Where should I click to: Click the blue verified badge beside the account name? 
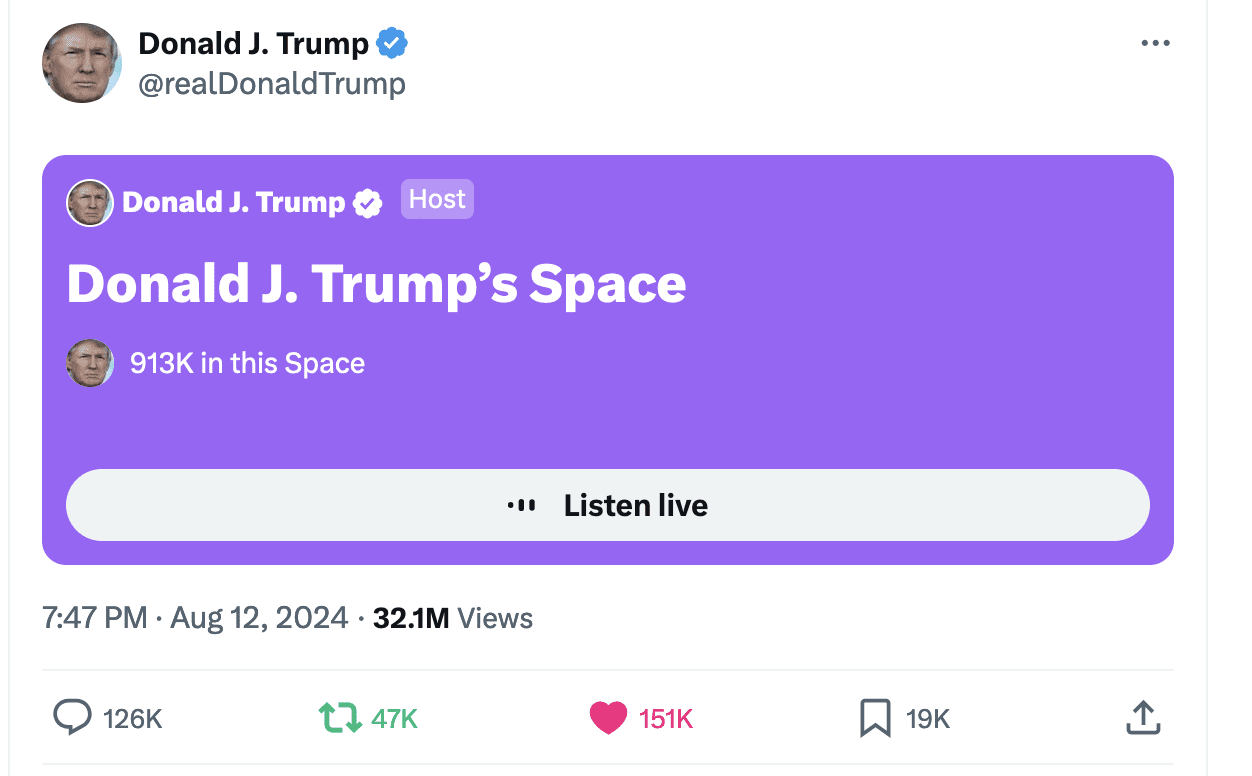(x=392, y=44)
